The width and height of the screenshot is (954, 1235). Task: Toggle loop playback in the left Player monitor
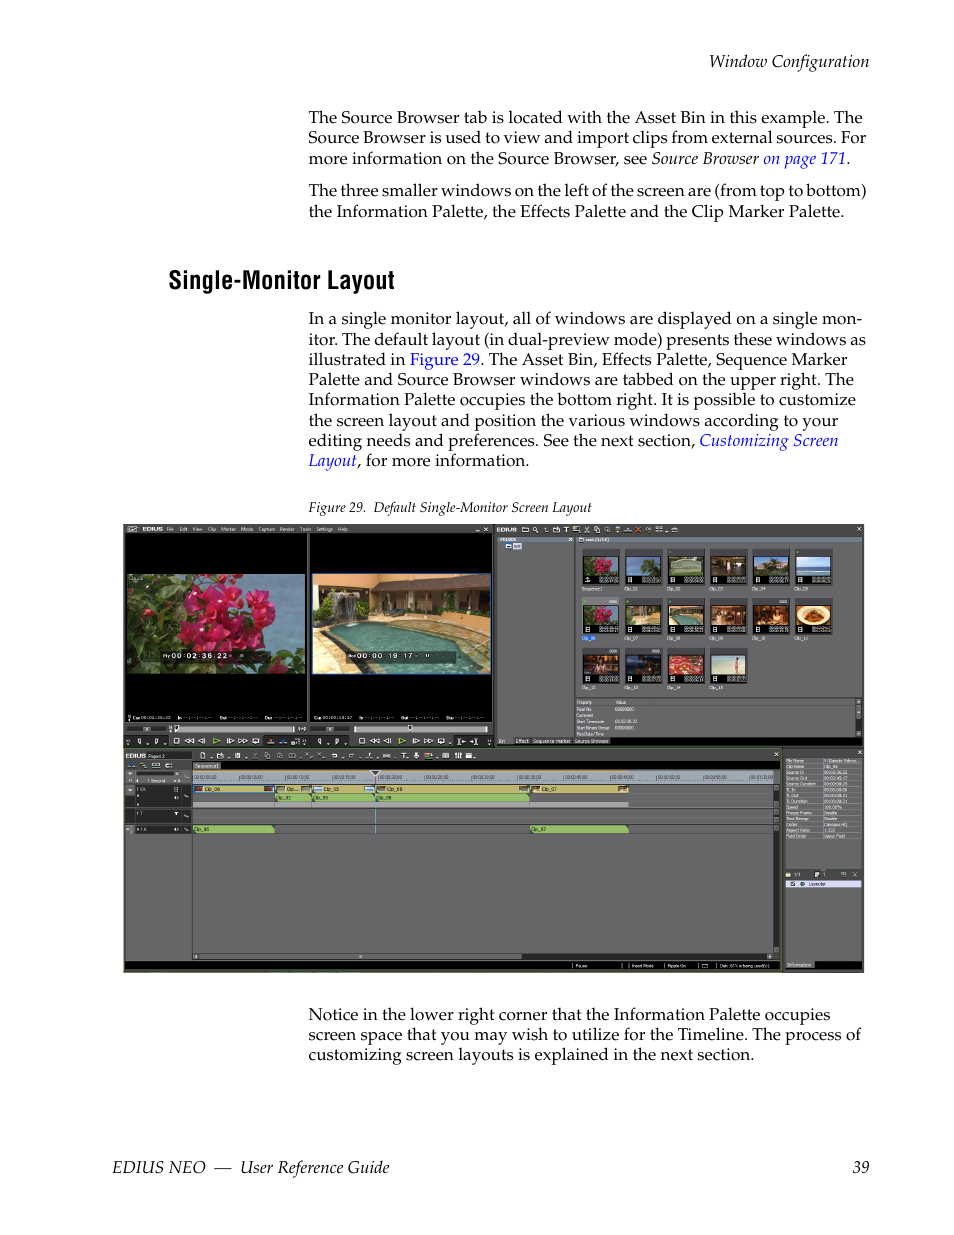coord(256,741)
